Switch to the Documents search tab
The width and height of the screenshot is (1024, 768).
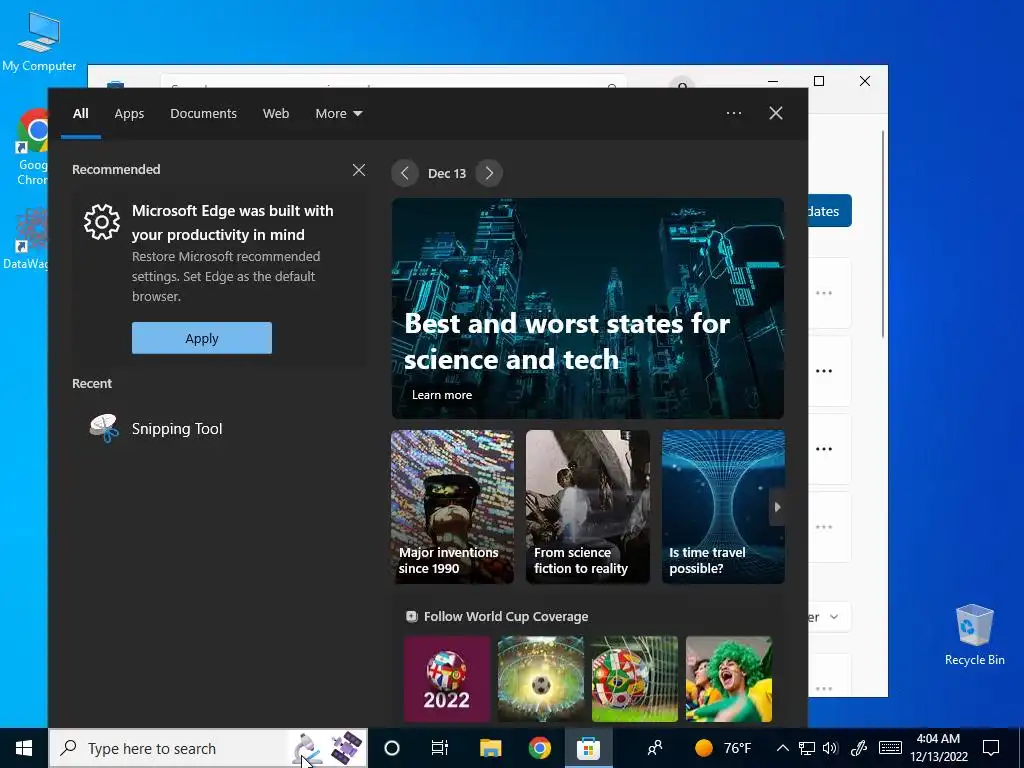click(203, 114)
